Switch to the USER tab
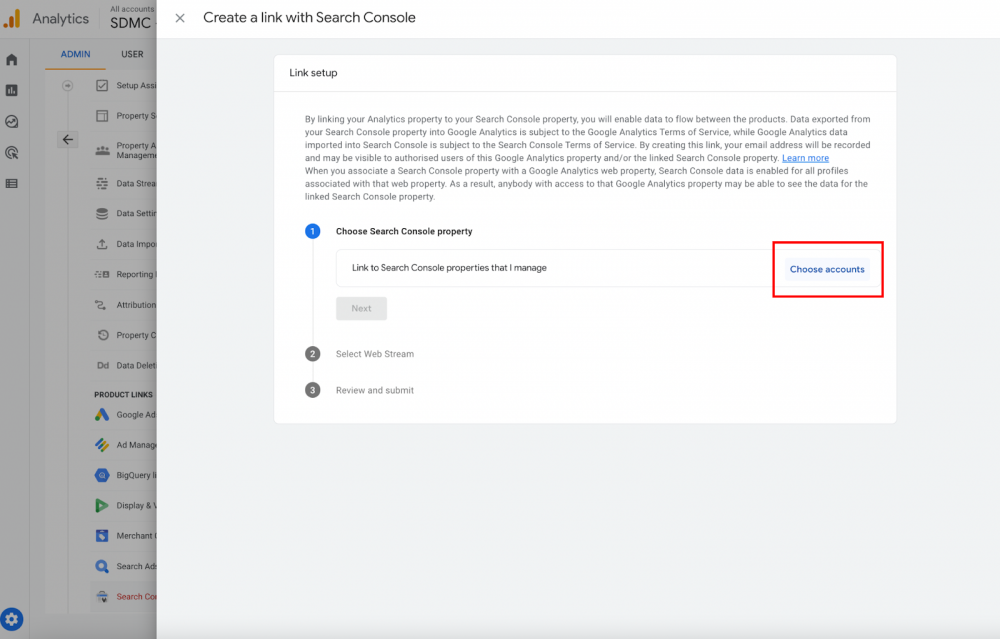 pos(132,54)
